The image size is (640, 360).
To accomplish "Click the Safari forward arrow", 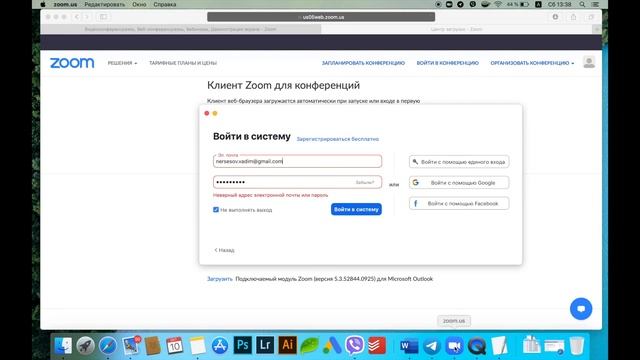I will click(87, 17).
